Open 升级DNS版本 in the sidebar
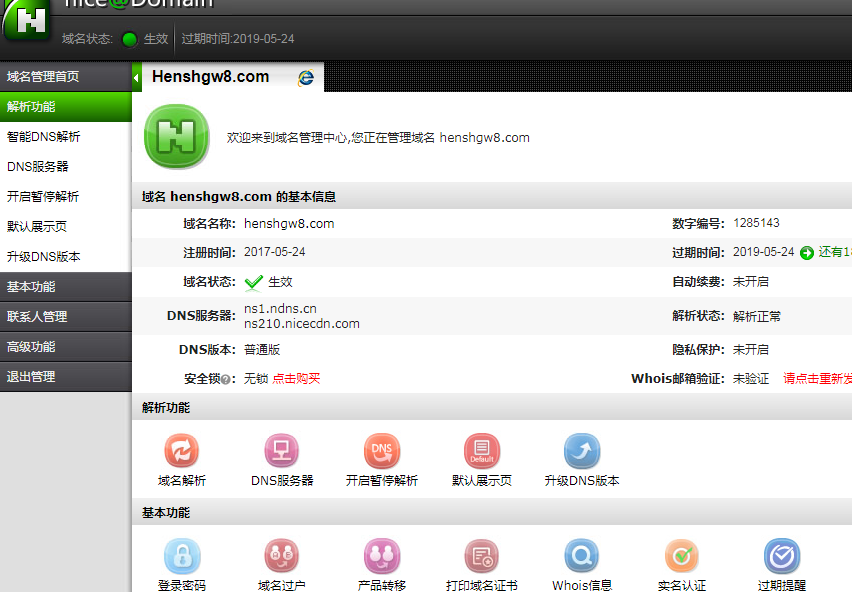The width and height of the screenshot is (852, 592). click(x=43, y=256)
